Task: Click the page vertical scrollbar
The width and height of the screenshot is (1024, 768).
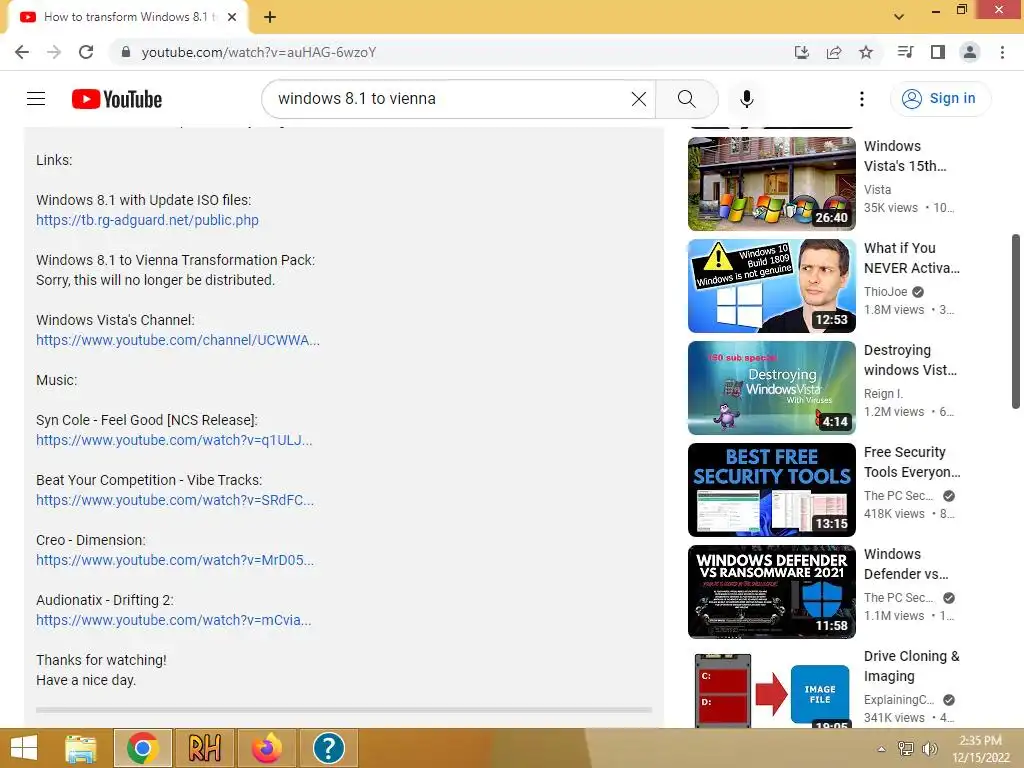Action: coord(1016,321)
